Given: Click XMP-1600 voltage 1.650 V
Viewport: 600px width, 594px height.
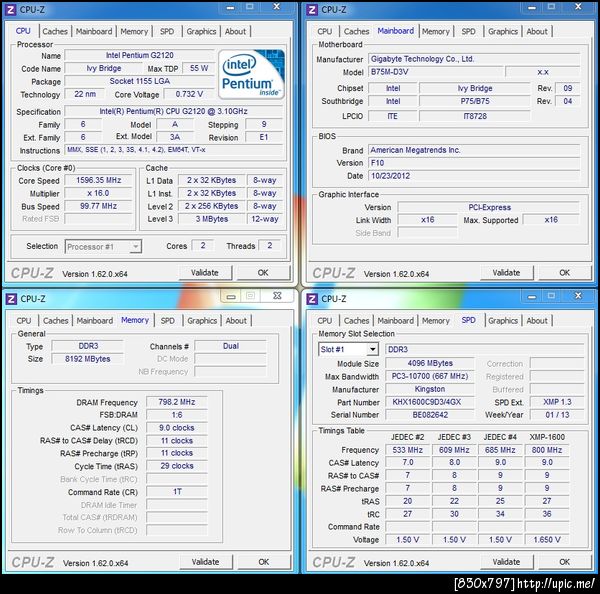Looking at the screenshot, I should click(547, 540).
